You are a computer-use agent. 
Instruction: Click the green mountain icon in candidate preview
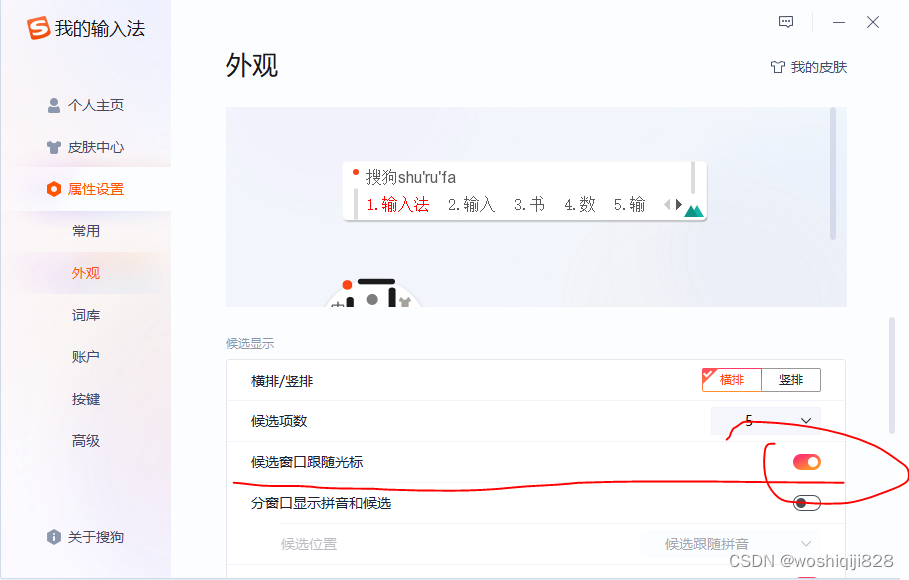[x=692, y=210]
